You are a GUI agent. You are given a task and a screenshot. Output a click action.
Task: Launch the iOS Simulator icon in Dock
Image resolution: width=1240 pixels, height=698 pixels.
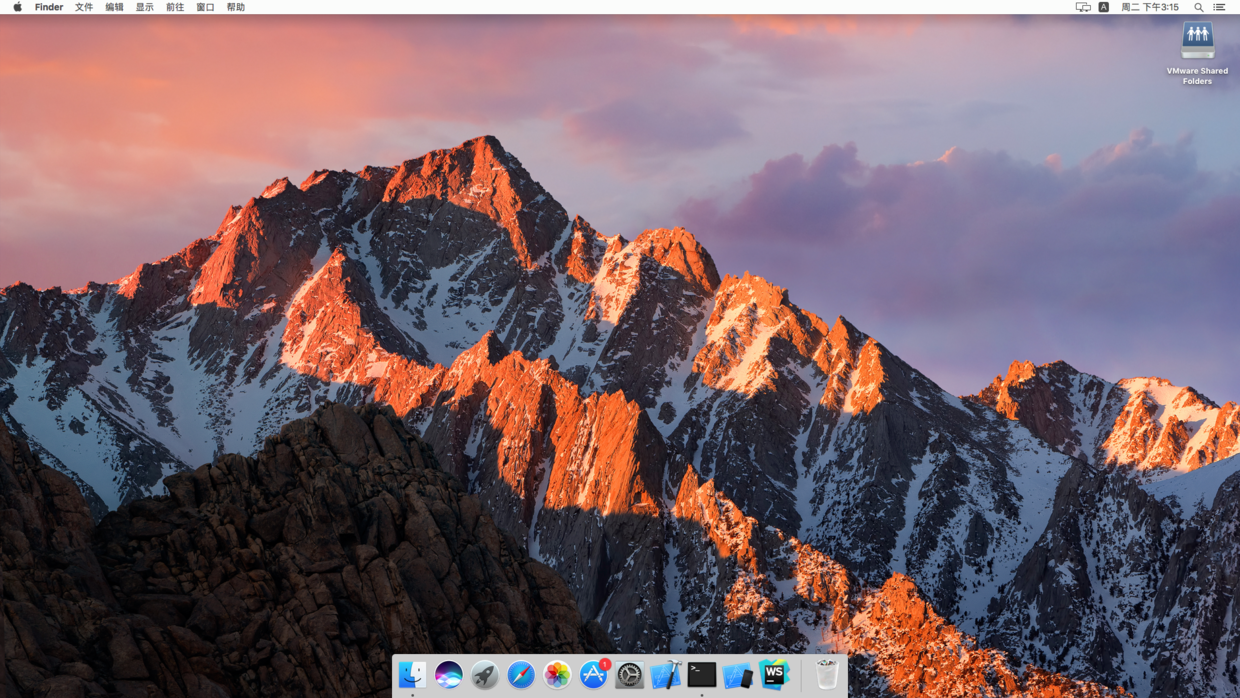(x=738, y=675)
